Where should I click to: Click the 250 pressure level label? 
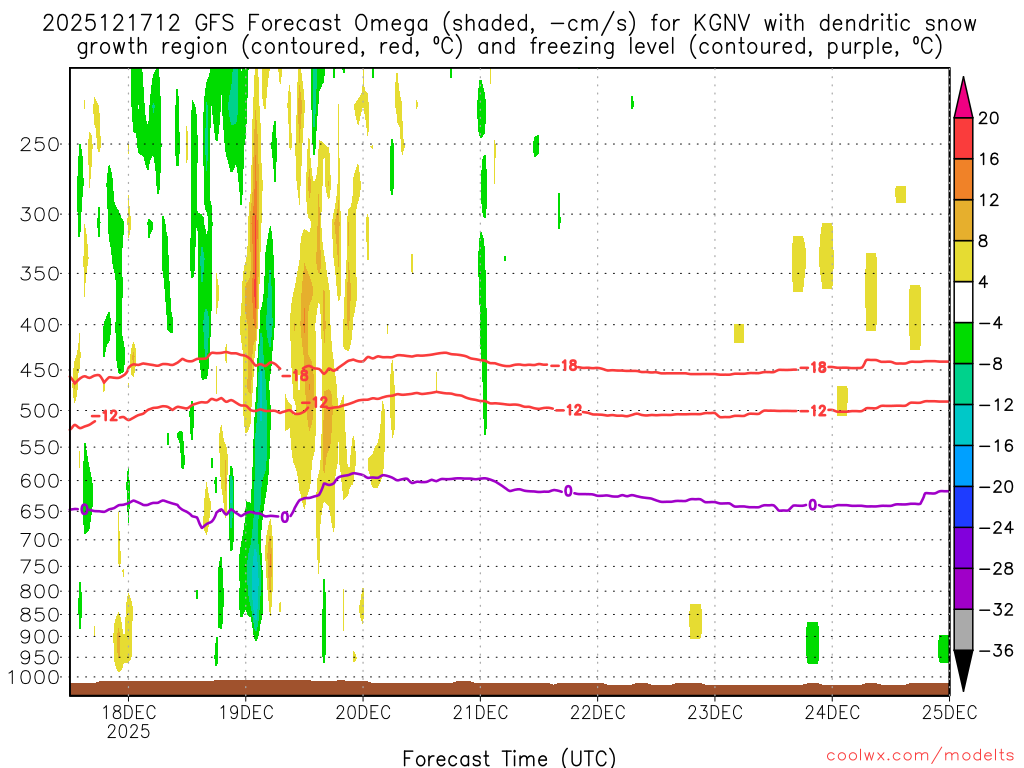point(40,144)
